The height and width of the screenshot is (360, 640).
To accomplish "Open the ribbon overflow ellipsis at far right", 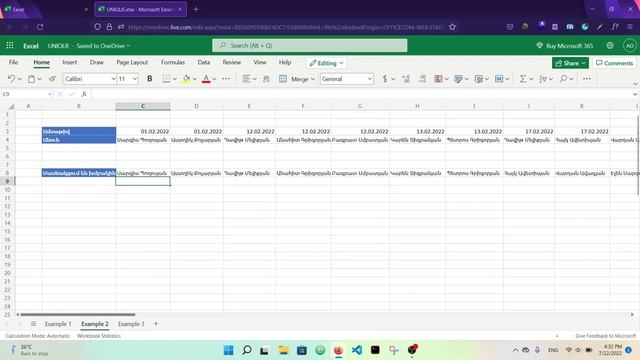I will point(587,78).
